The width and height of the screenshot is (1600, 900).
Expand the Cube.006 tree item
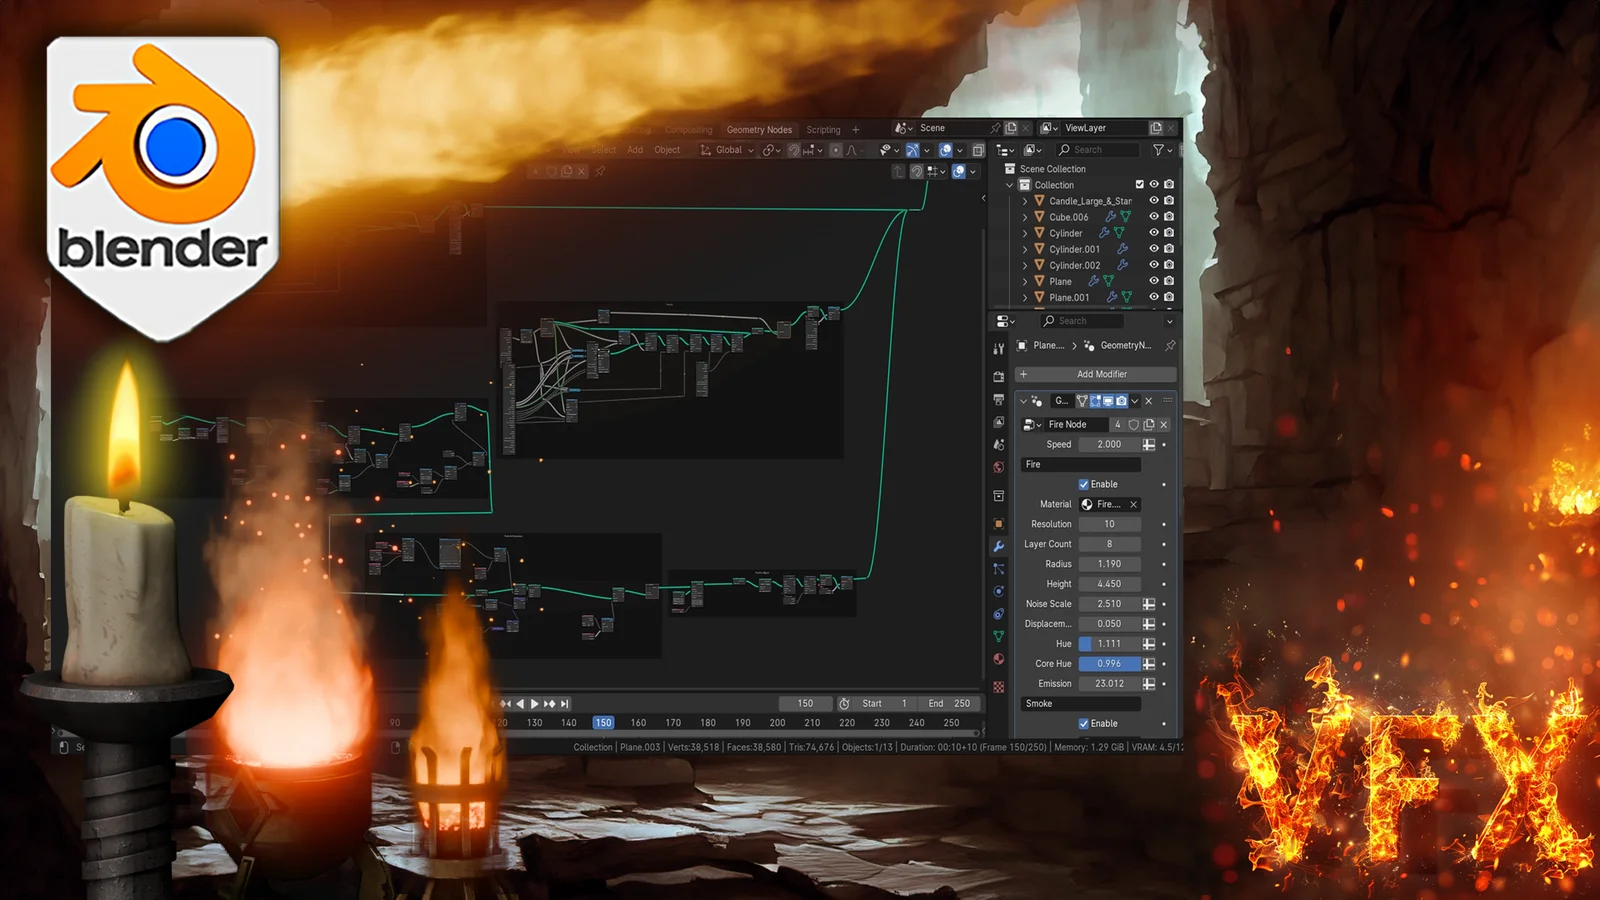[1025, 217]
